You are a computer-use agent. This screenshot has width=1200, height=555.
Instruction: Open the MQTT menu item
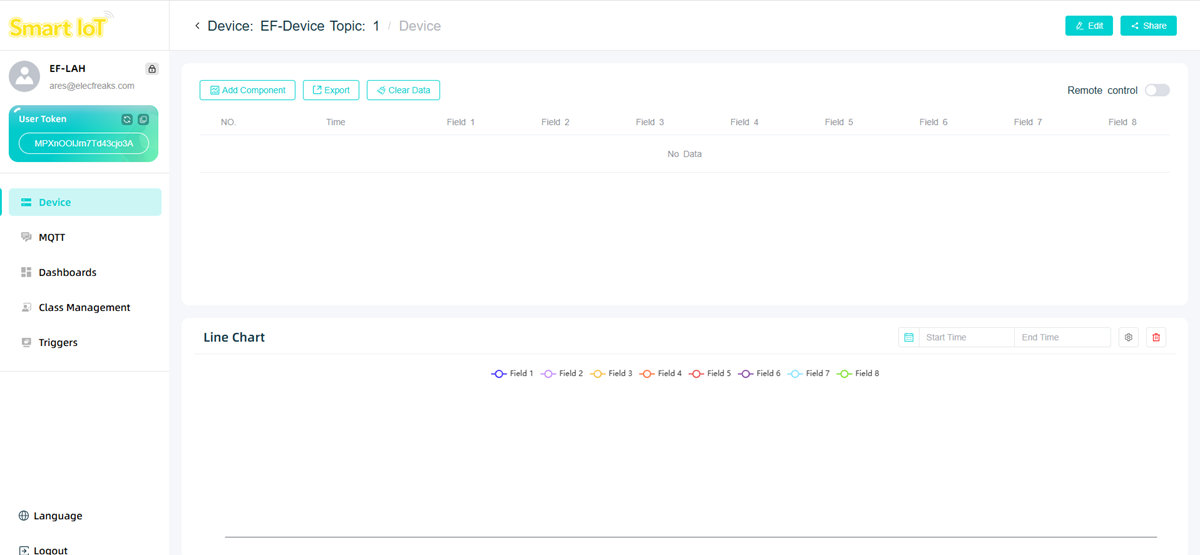51,237
